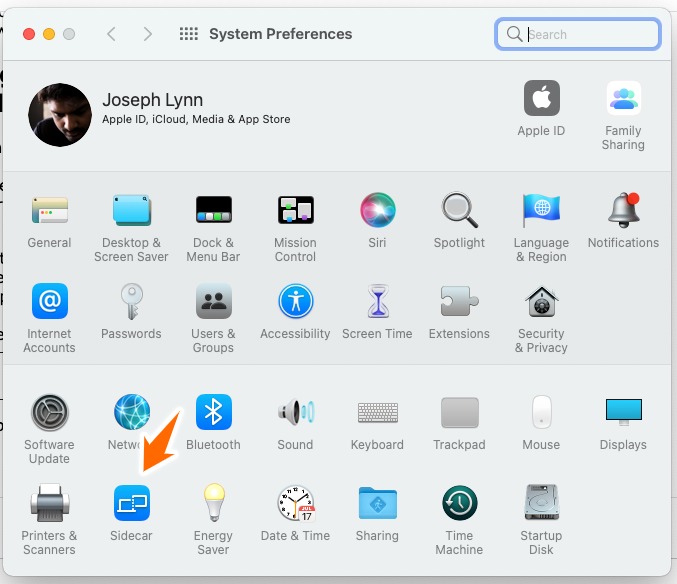Click the back navigation arrow
This screenshot has width=677, height=584.
coord(111,34)
